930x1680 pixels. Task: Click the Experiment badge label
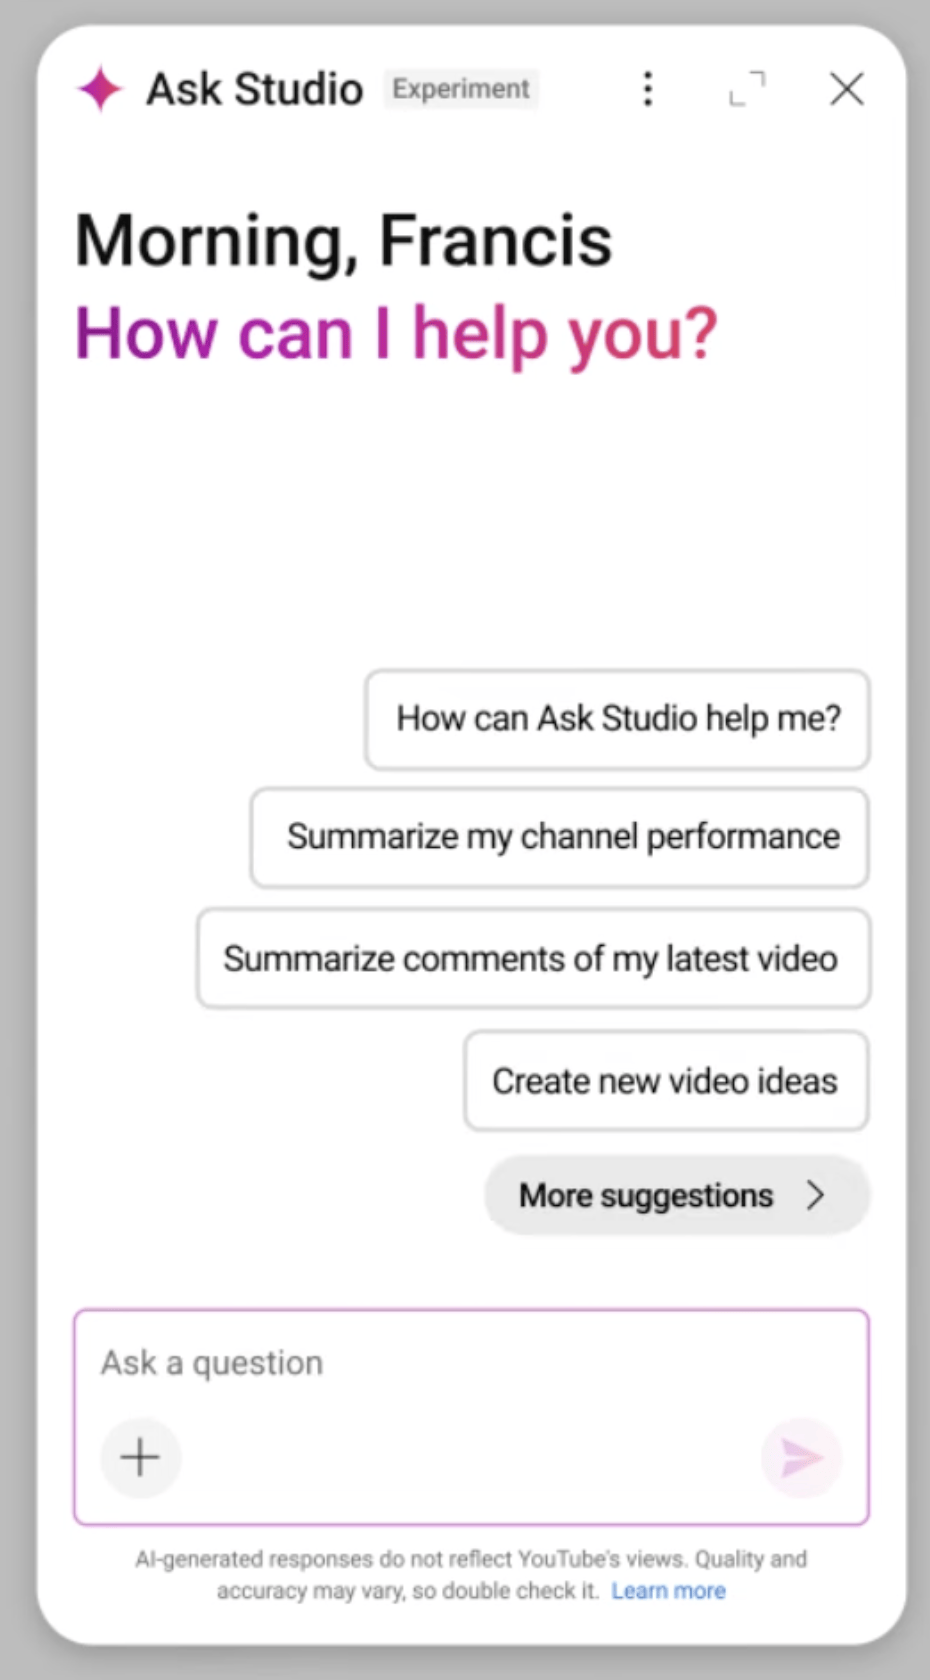pos(460,89)
